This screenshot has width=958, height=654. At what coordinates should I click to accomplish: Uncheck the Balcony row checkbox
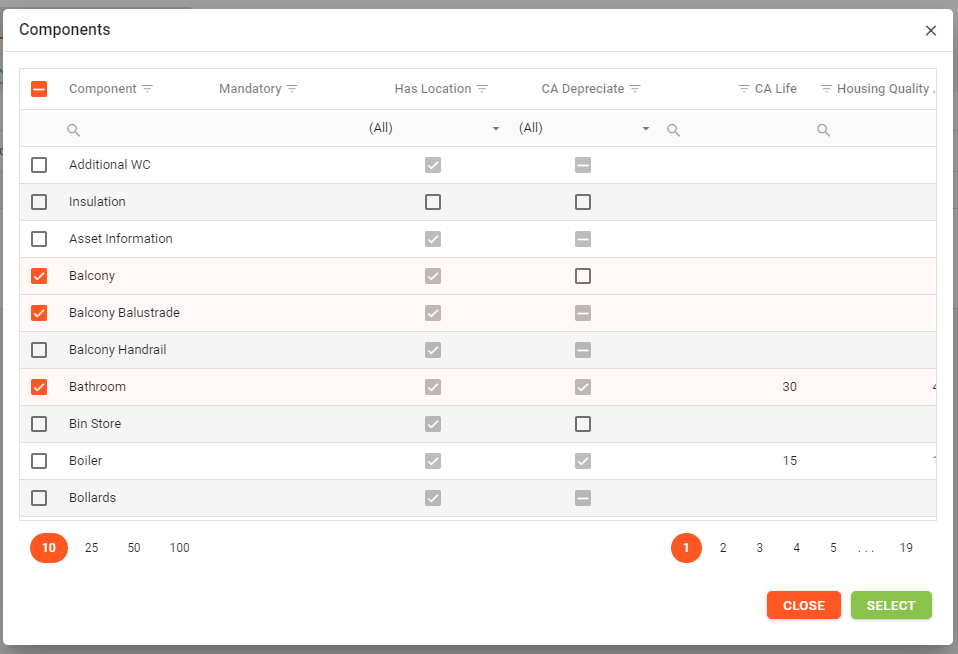coord(39,276)
